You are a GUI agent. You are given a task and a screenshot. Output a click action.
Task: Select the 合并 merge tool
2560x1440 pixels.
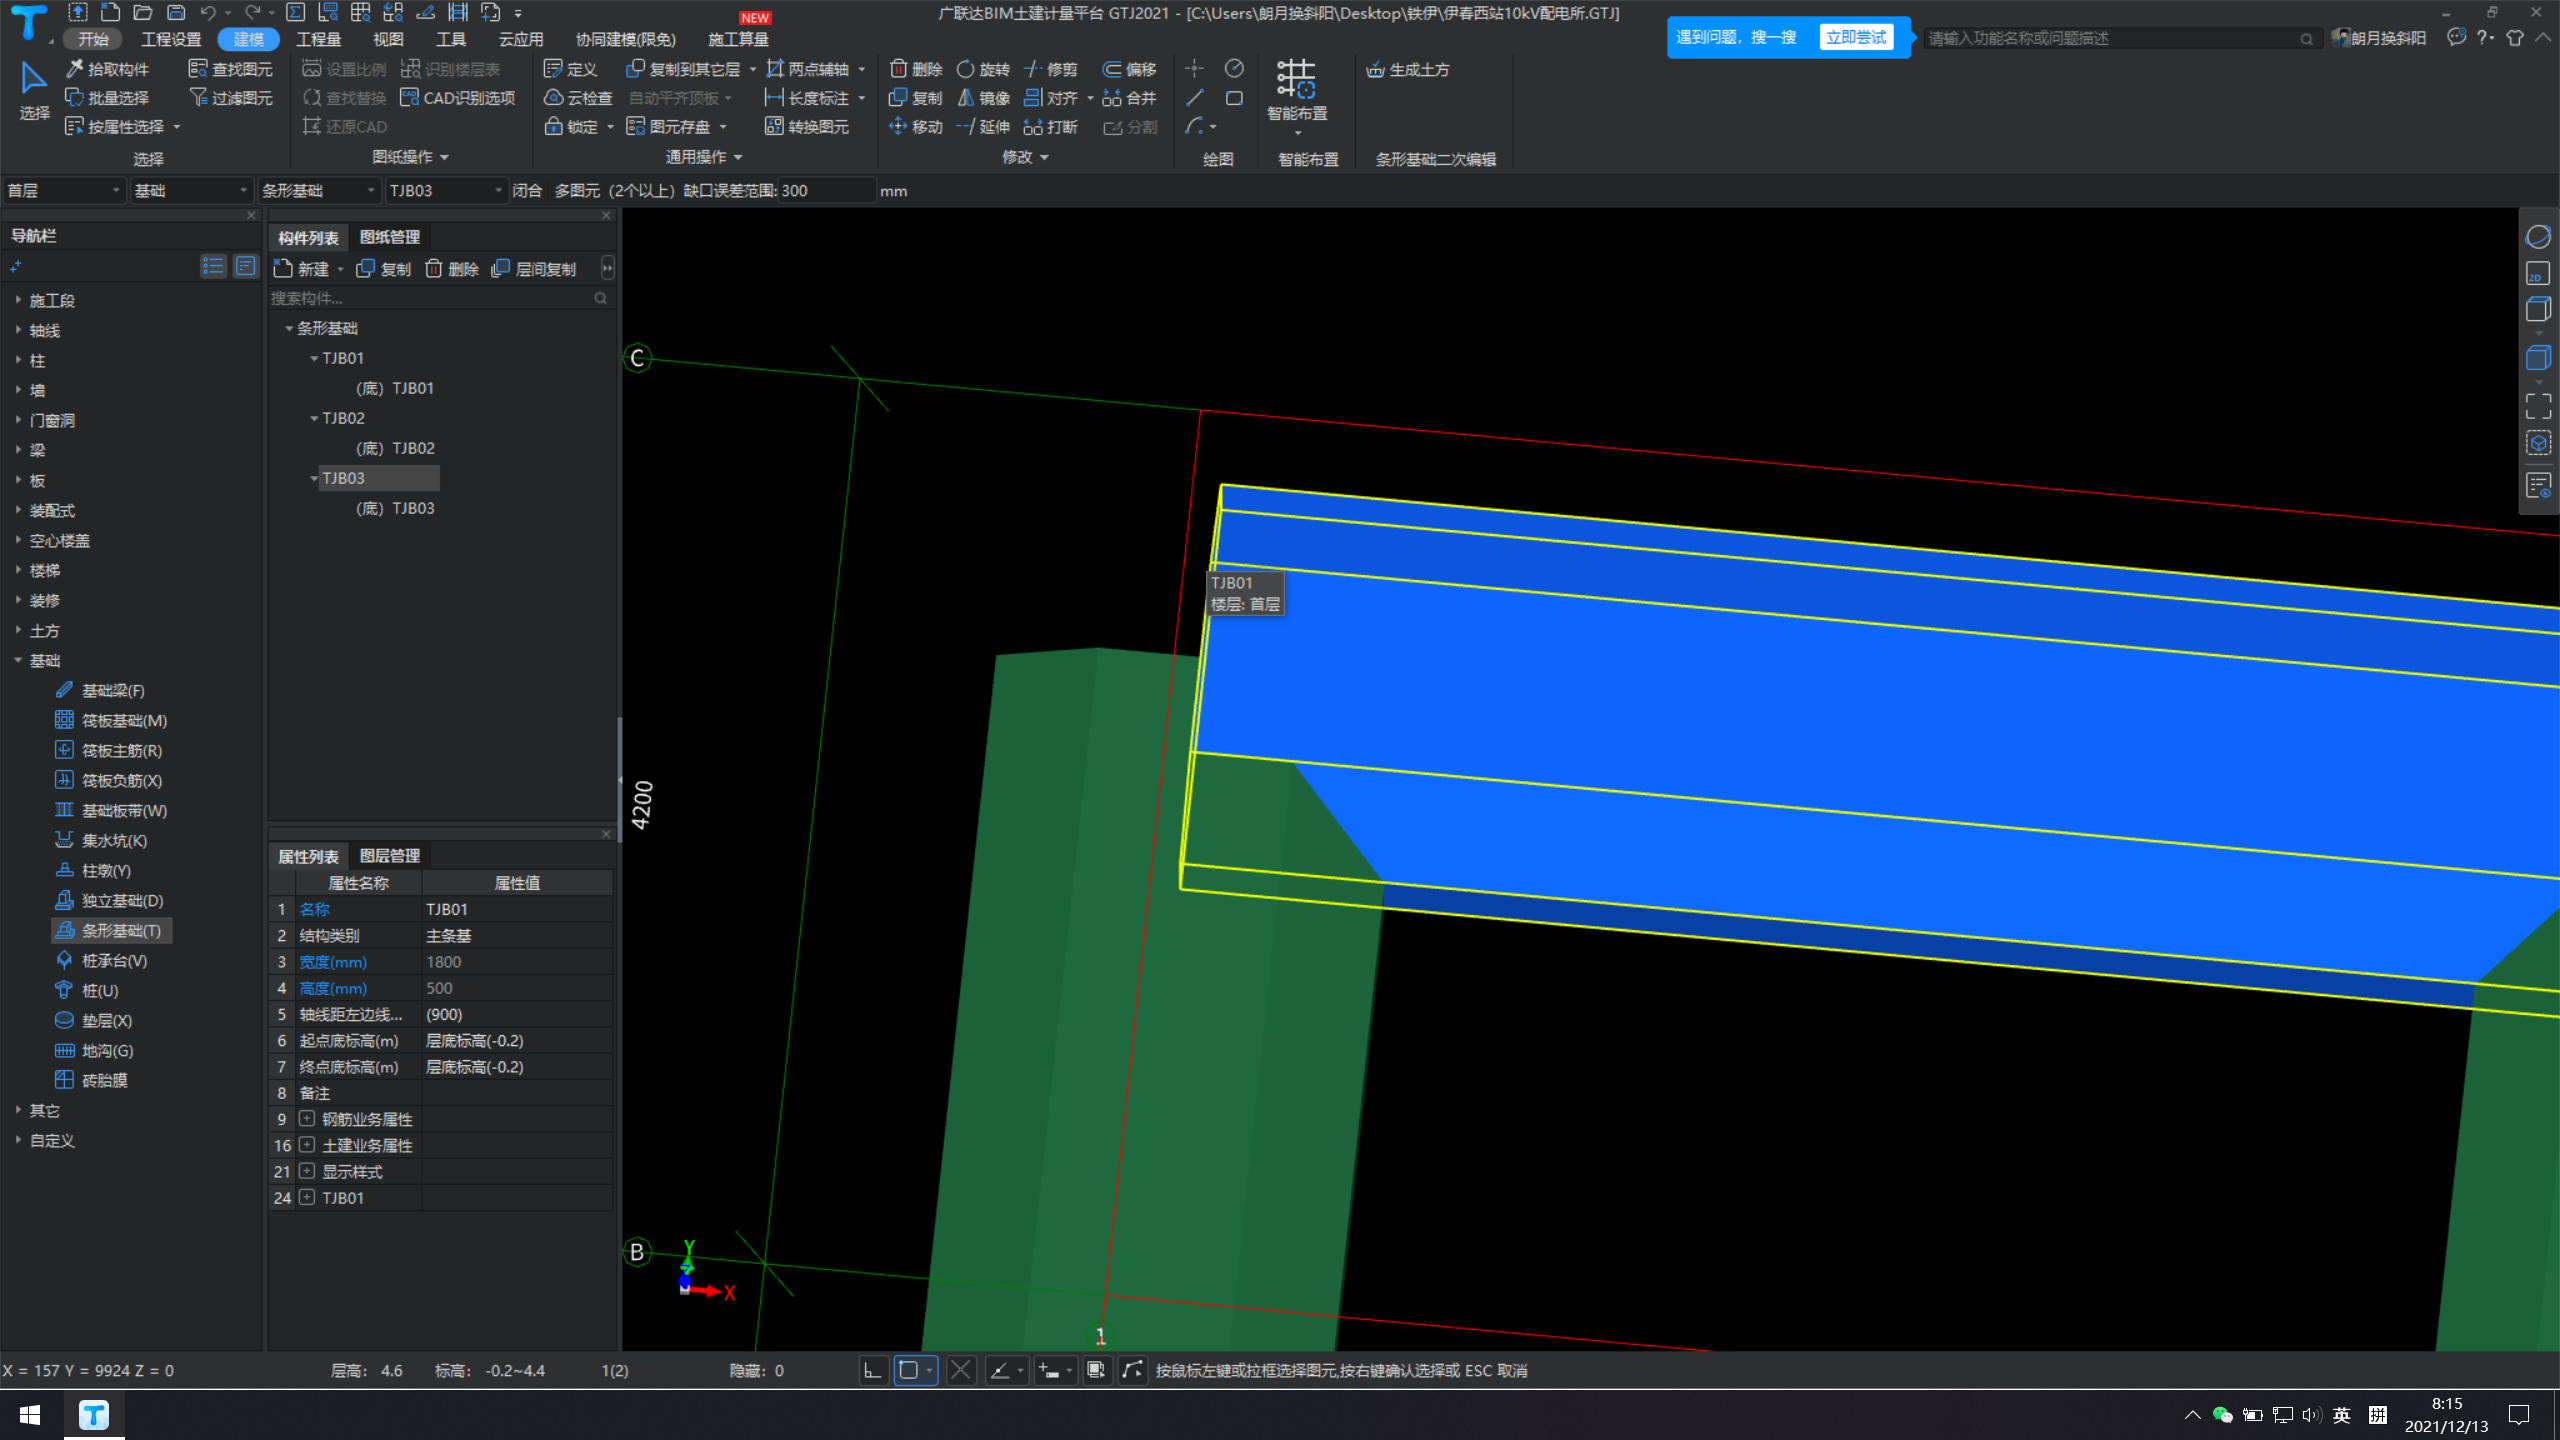tap(1130, 98)
